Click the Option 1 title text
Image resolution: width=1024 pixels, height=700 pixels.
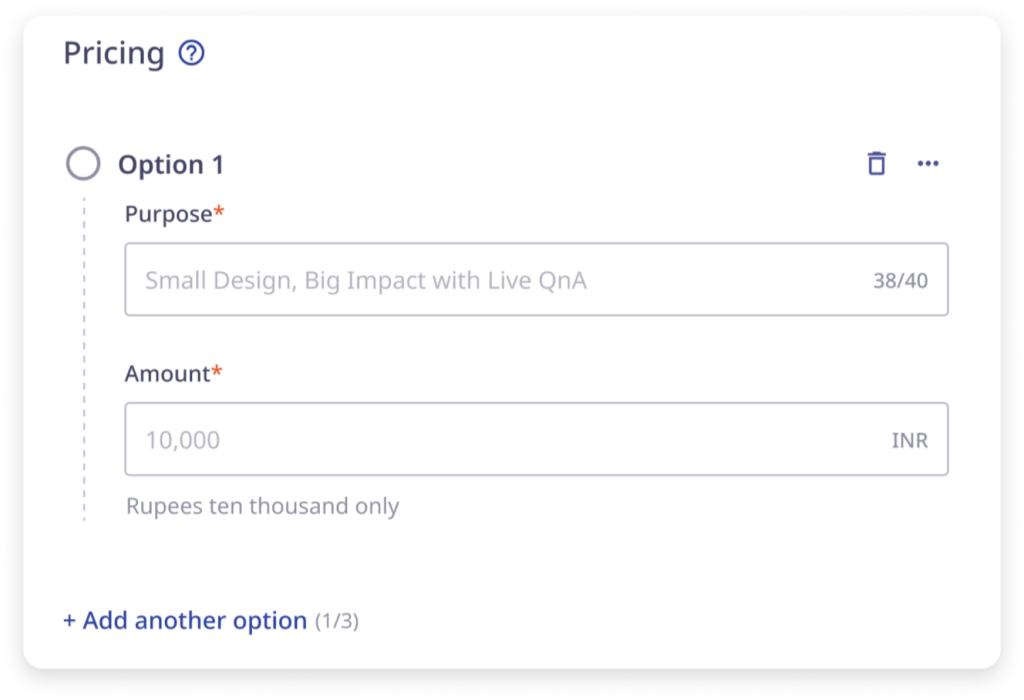171,164
